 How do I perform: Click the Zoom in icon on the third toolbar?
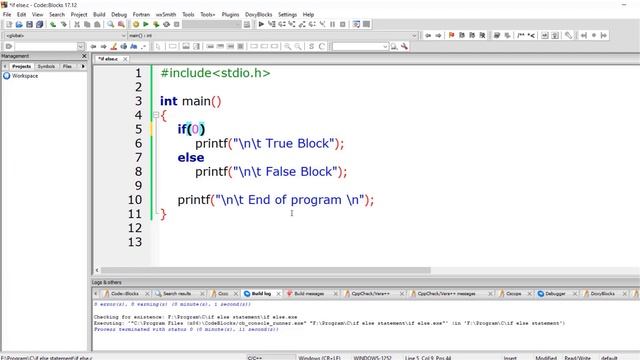point(288,47)
